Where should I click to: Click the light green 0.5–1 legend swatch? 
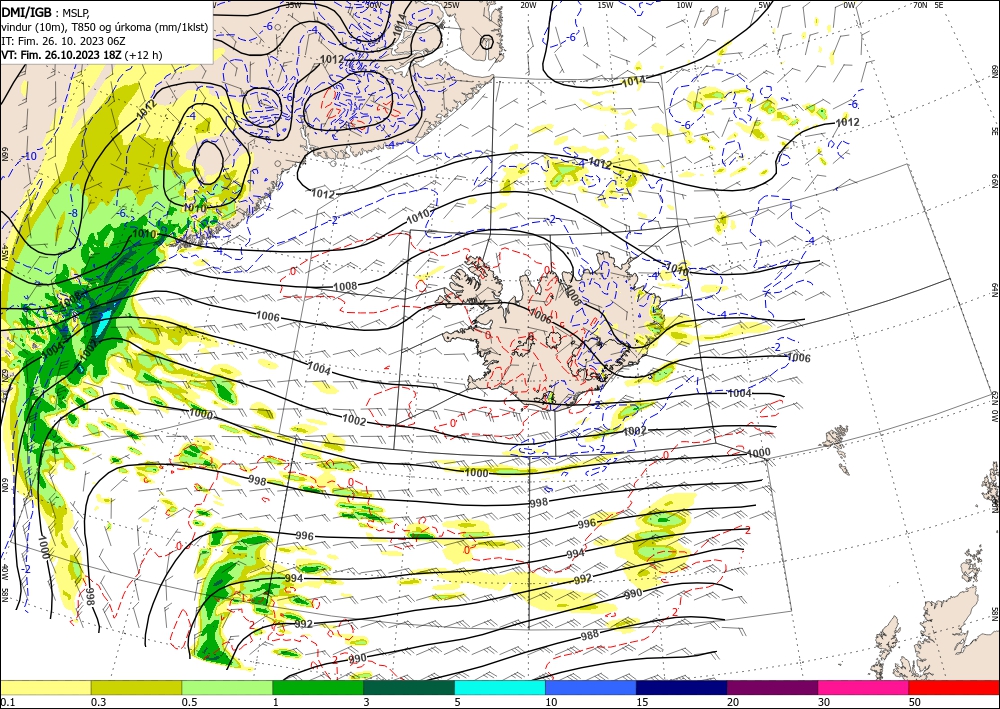227,687
